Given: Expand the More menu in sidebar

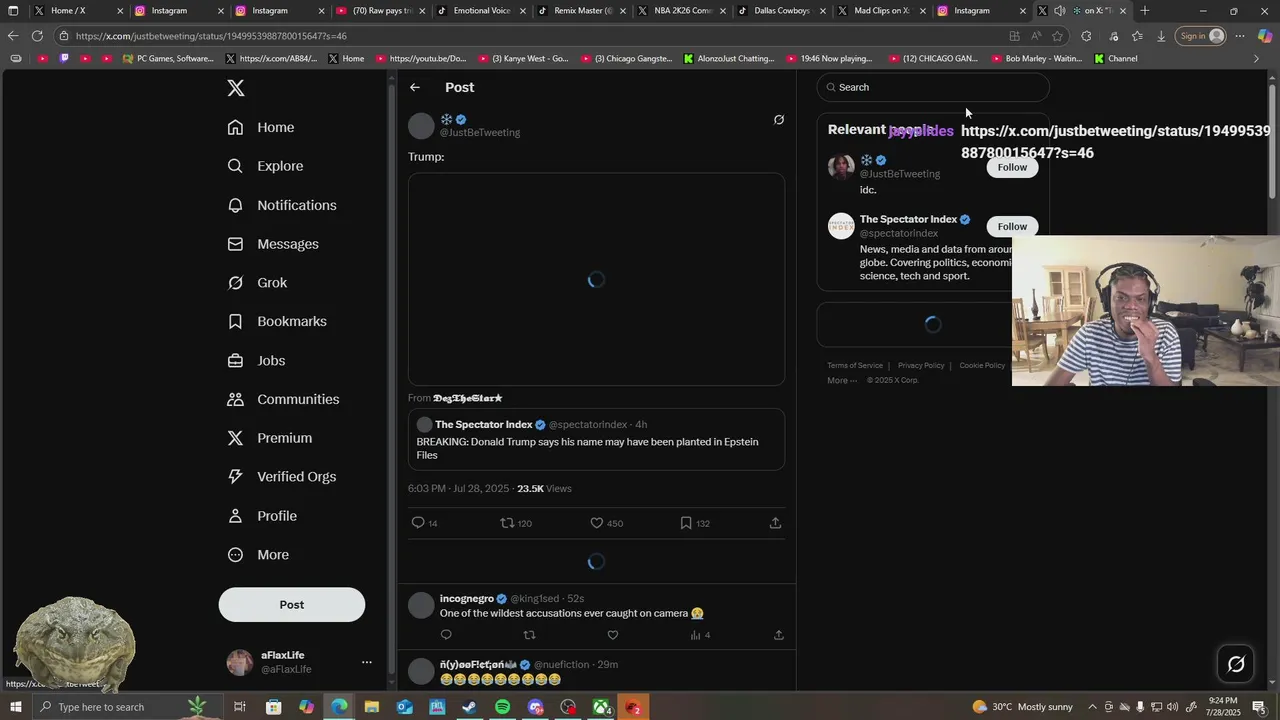Looking at the screenshot, I should (x=258, y=555).
